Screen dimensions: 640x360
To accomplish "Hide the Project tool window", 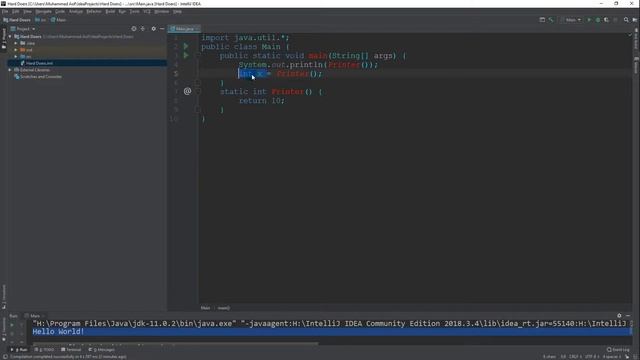I will tap(162, 29).
